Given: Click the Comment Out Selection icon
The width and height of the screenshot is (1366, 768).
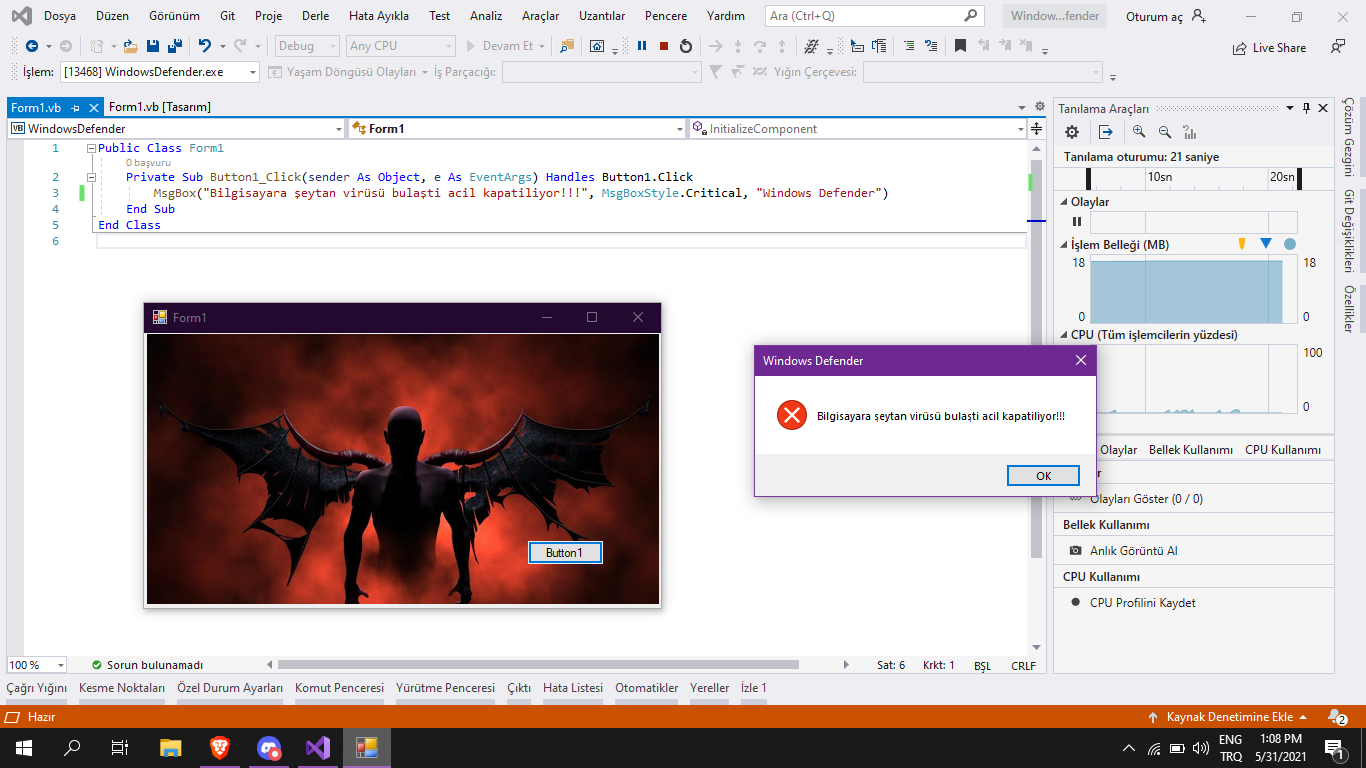Looking at the screenshot, I should coord(908,46).
